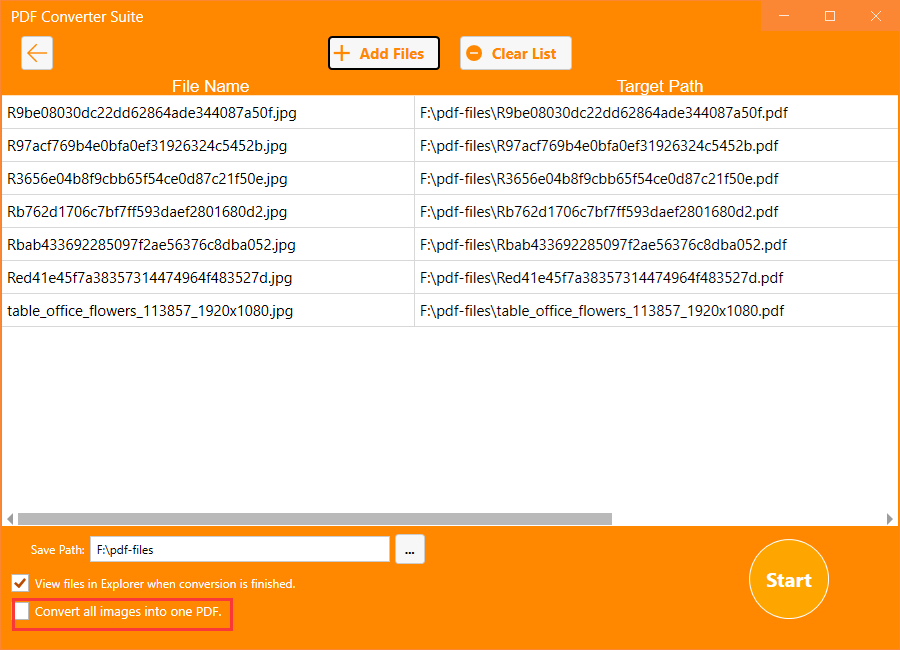Select table_office_flowers_113857_1920x1080.jpg file row

point(150,311)
